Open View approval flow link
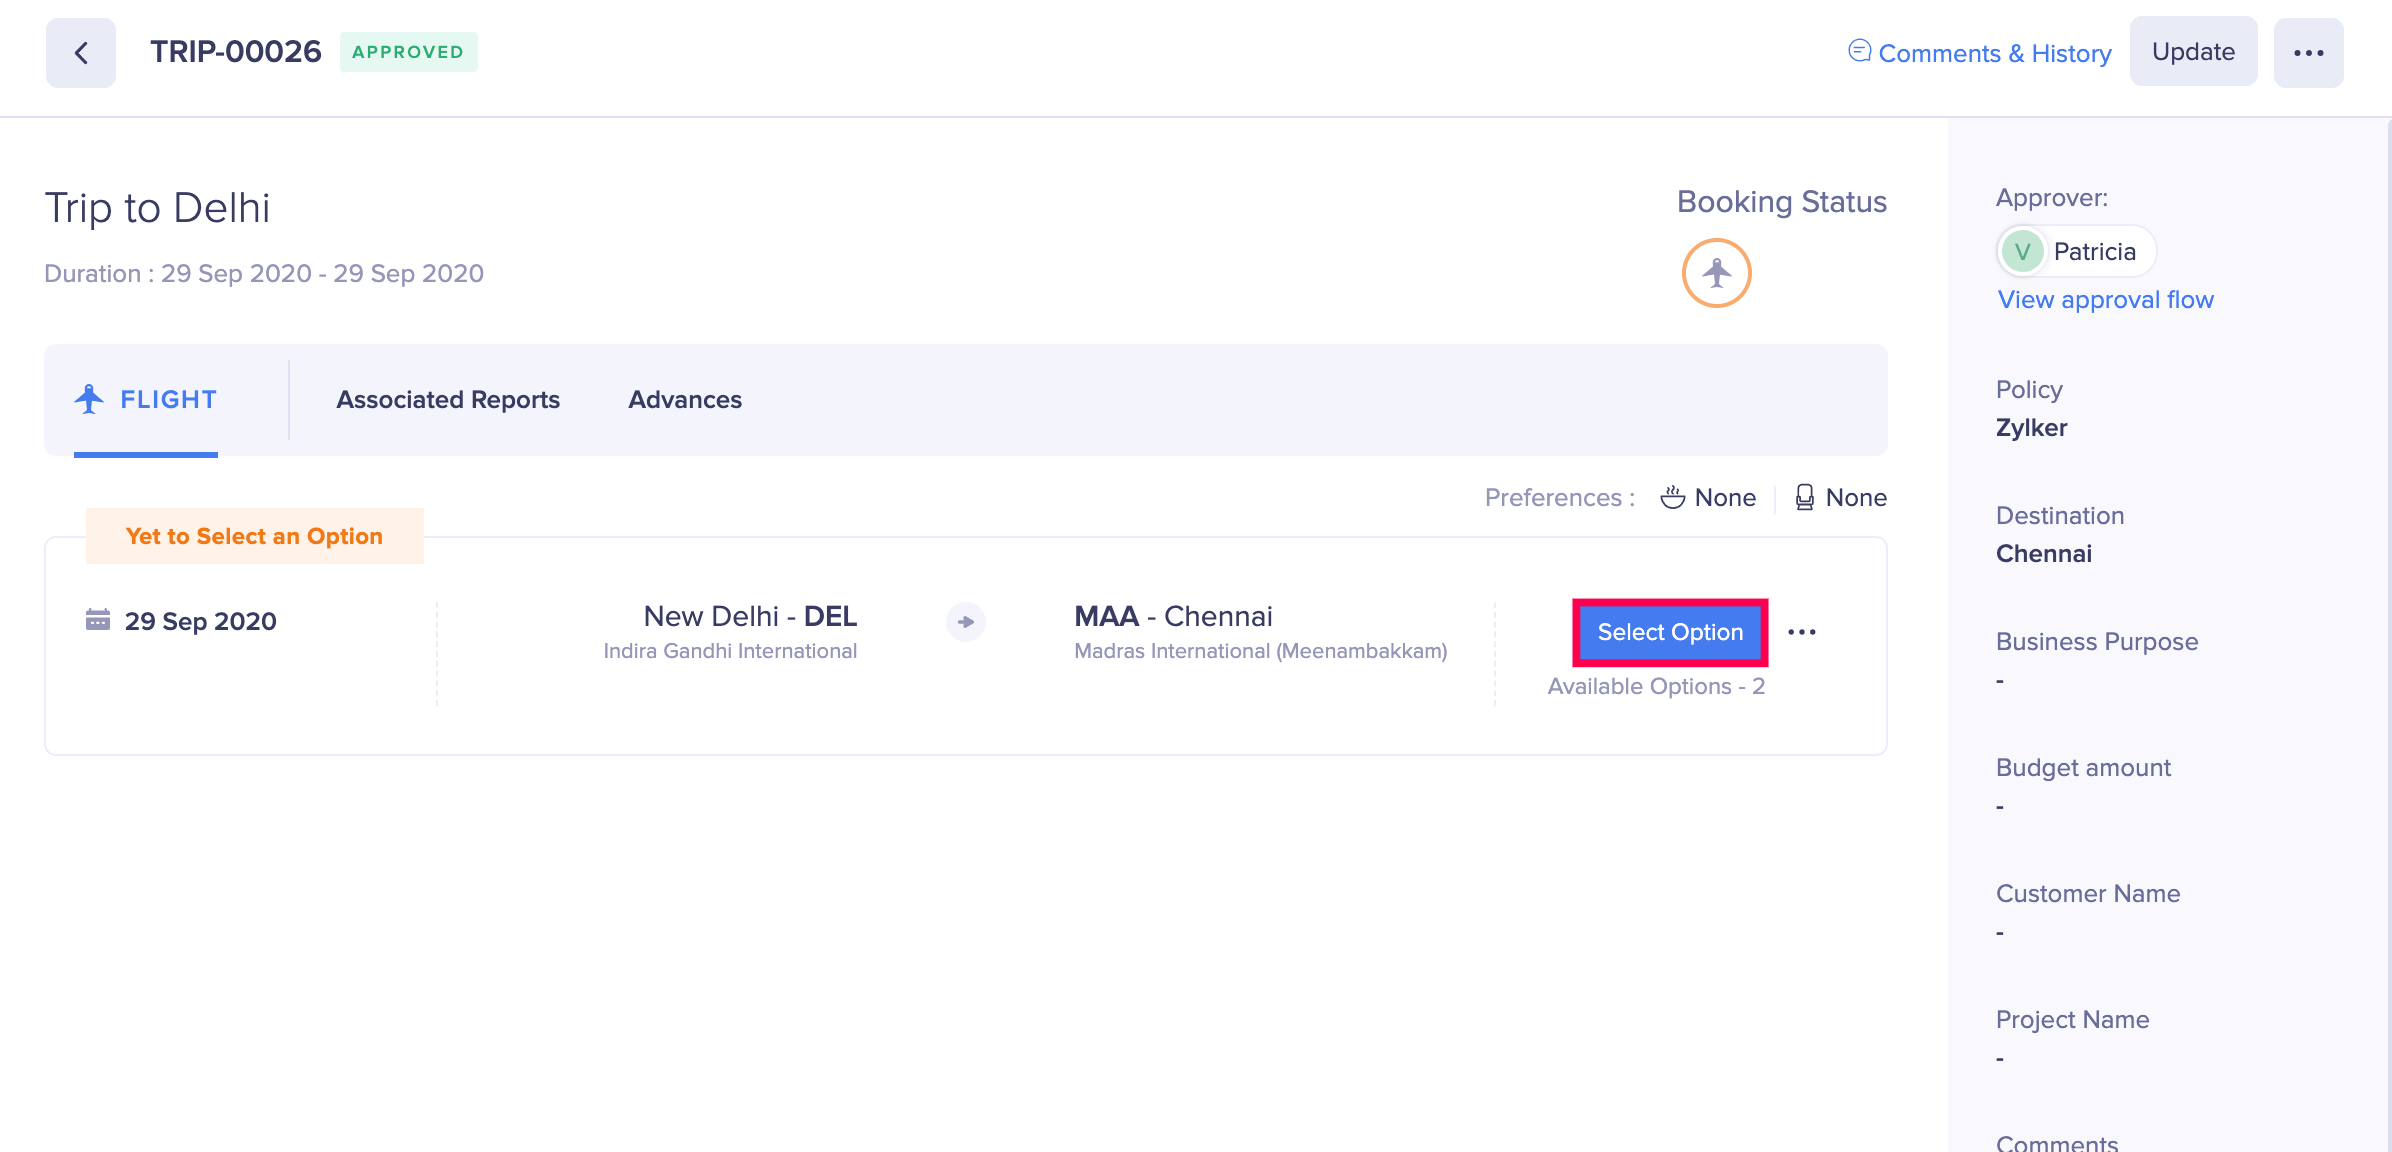 [x=2105, y=300]
